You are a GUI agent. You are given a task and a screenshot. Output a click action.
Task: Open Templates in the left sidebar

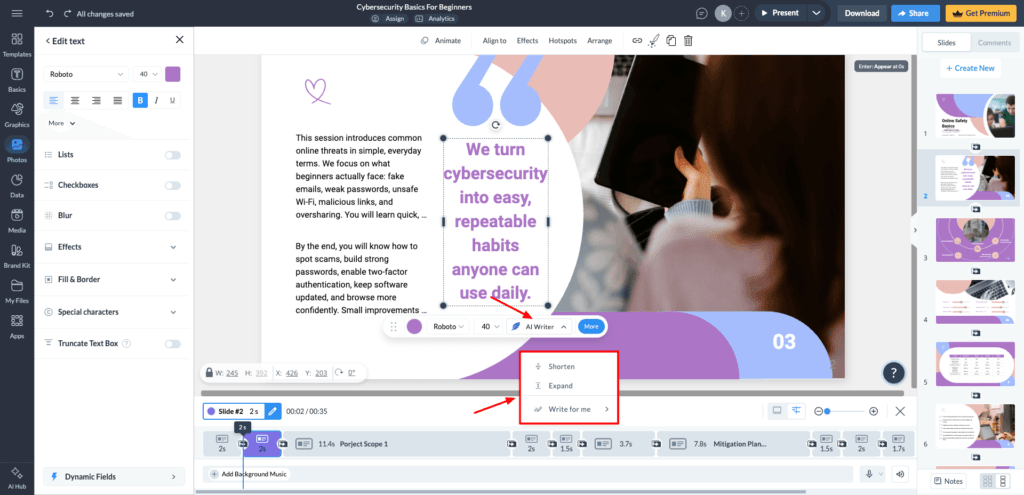(17, 44)
